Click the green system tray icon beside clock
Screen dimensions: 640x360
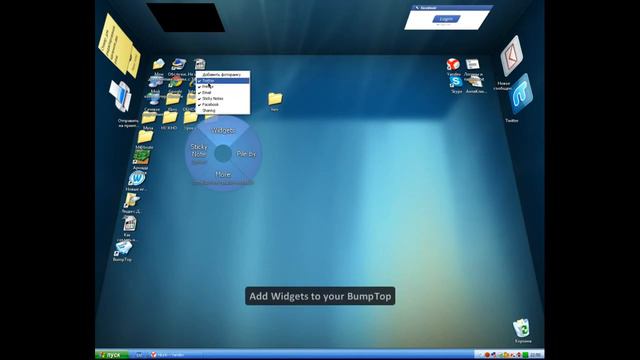525,355
